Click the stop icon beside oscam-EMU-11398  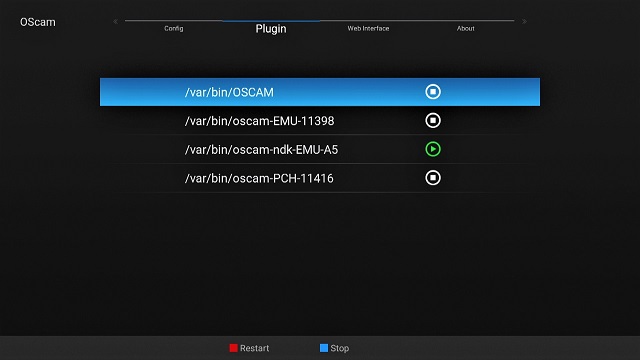click(x=433, y=120)
